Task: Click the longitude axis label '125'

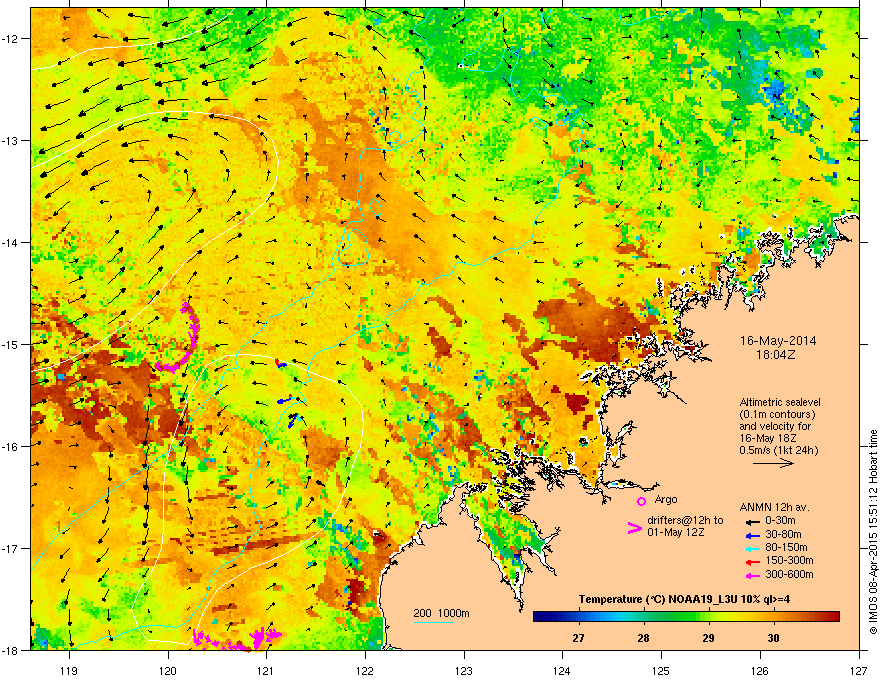Action: tap(661, 670)
